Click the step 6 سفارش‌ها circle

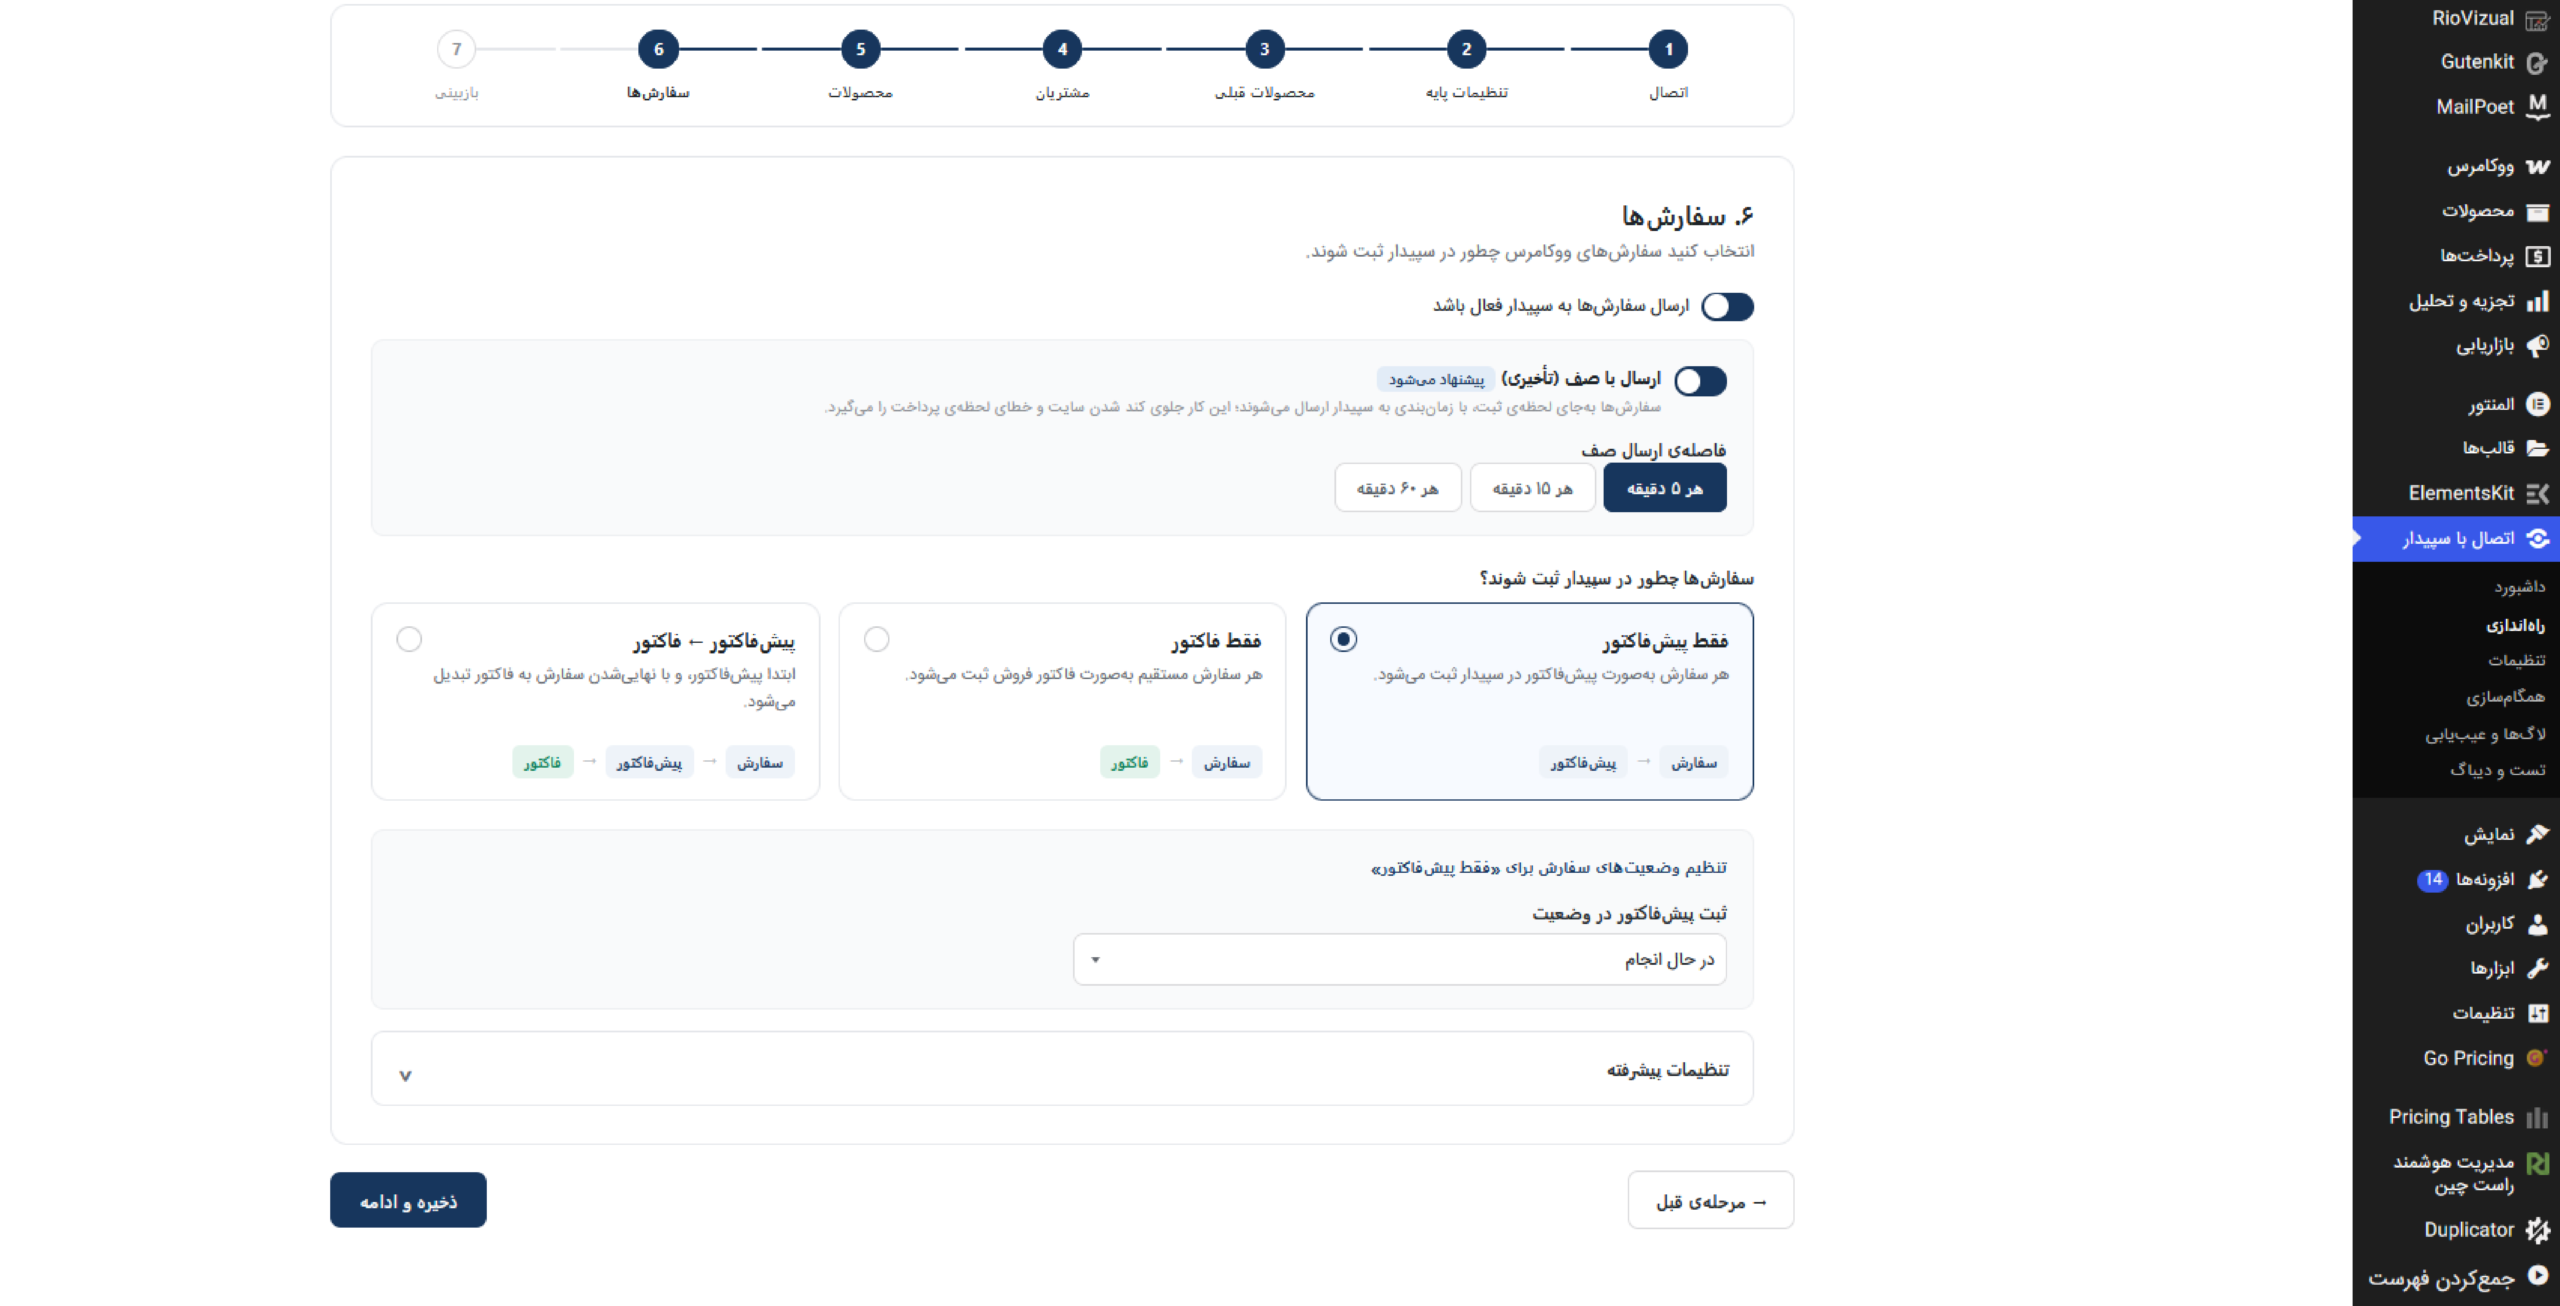pyautogui.click(x=658, y=49)
